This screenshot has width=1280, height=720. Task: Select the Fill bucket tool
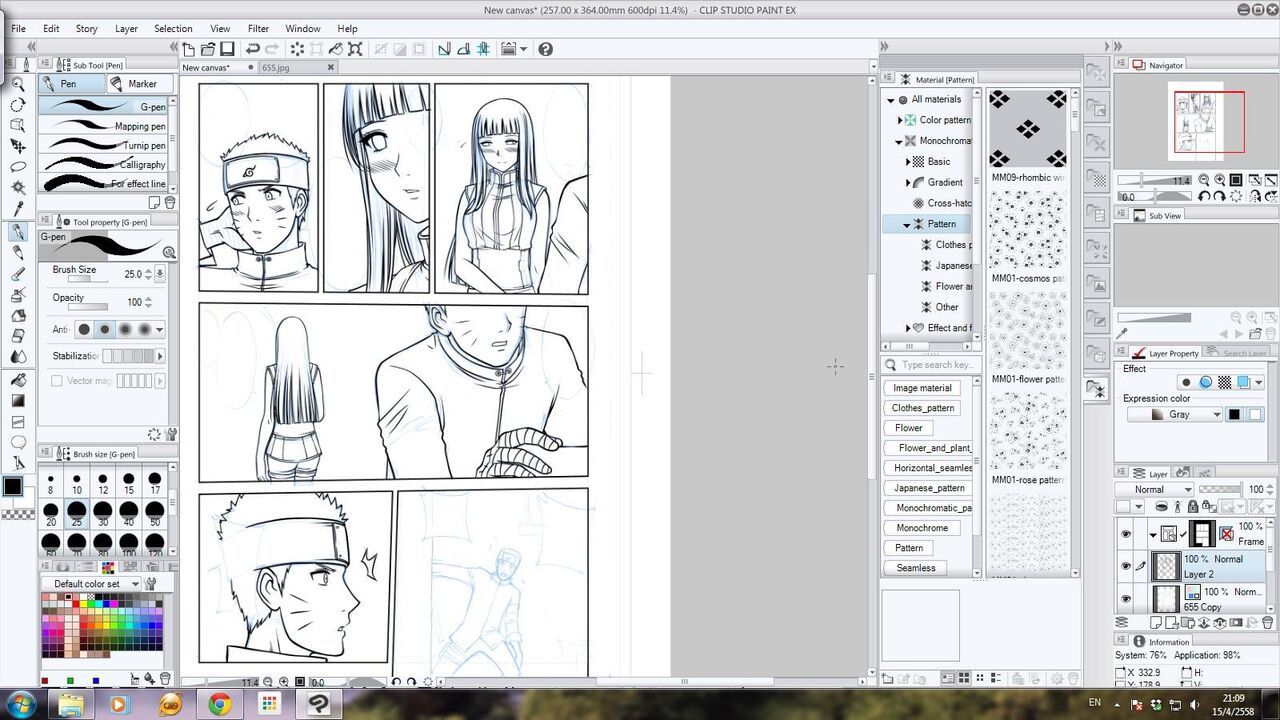click(x=18, y=380)
